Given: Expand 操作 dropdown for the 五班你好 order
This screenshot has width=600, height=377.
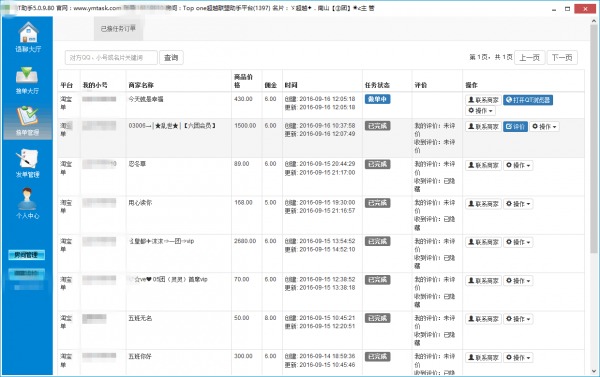Looking at the screenshot, I should [x=518, y=358].
